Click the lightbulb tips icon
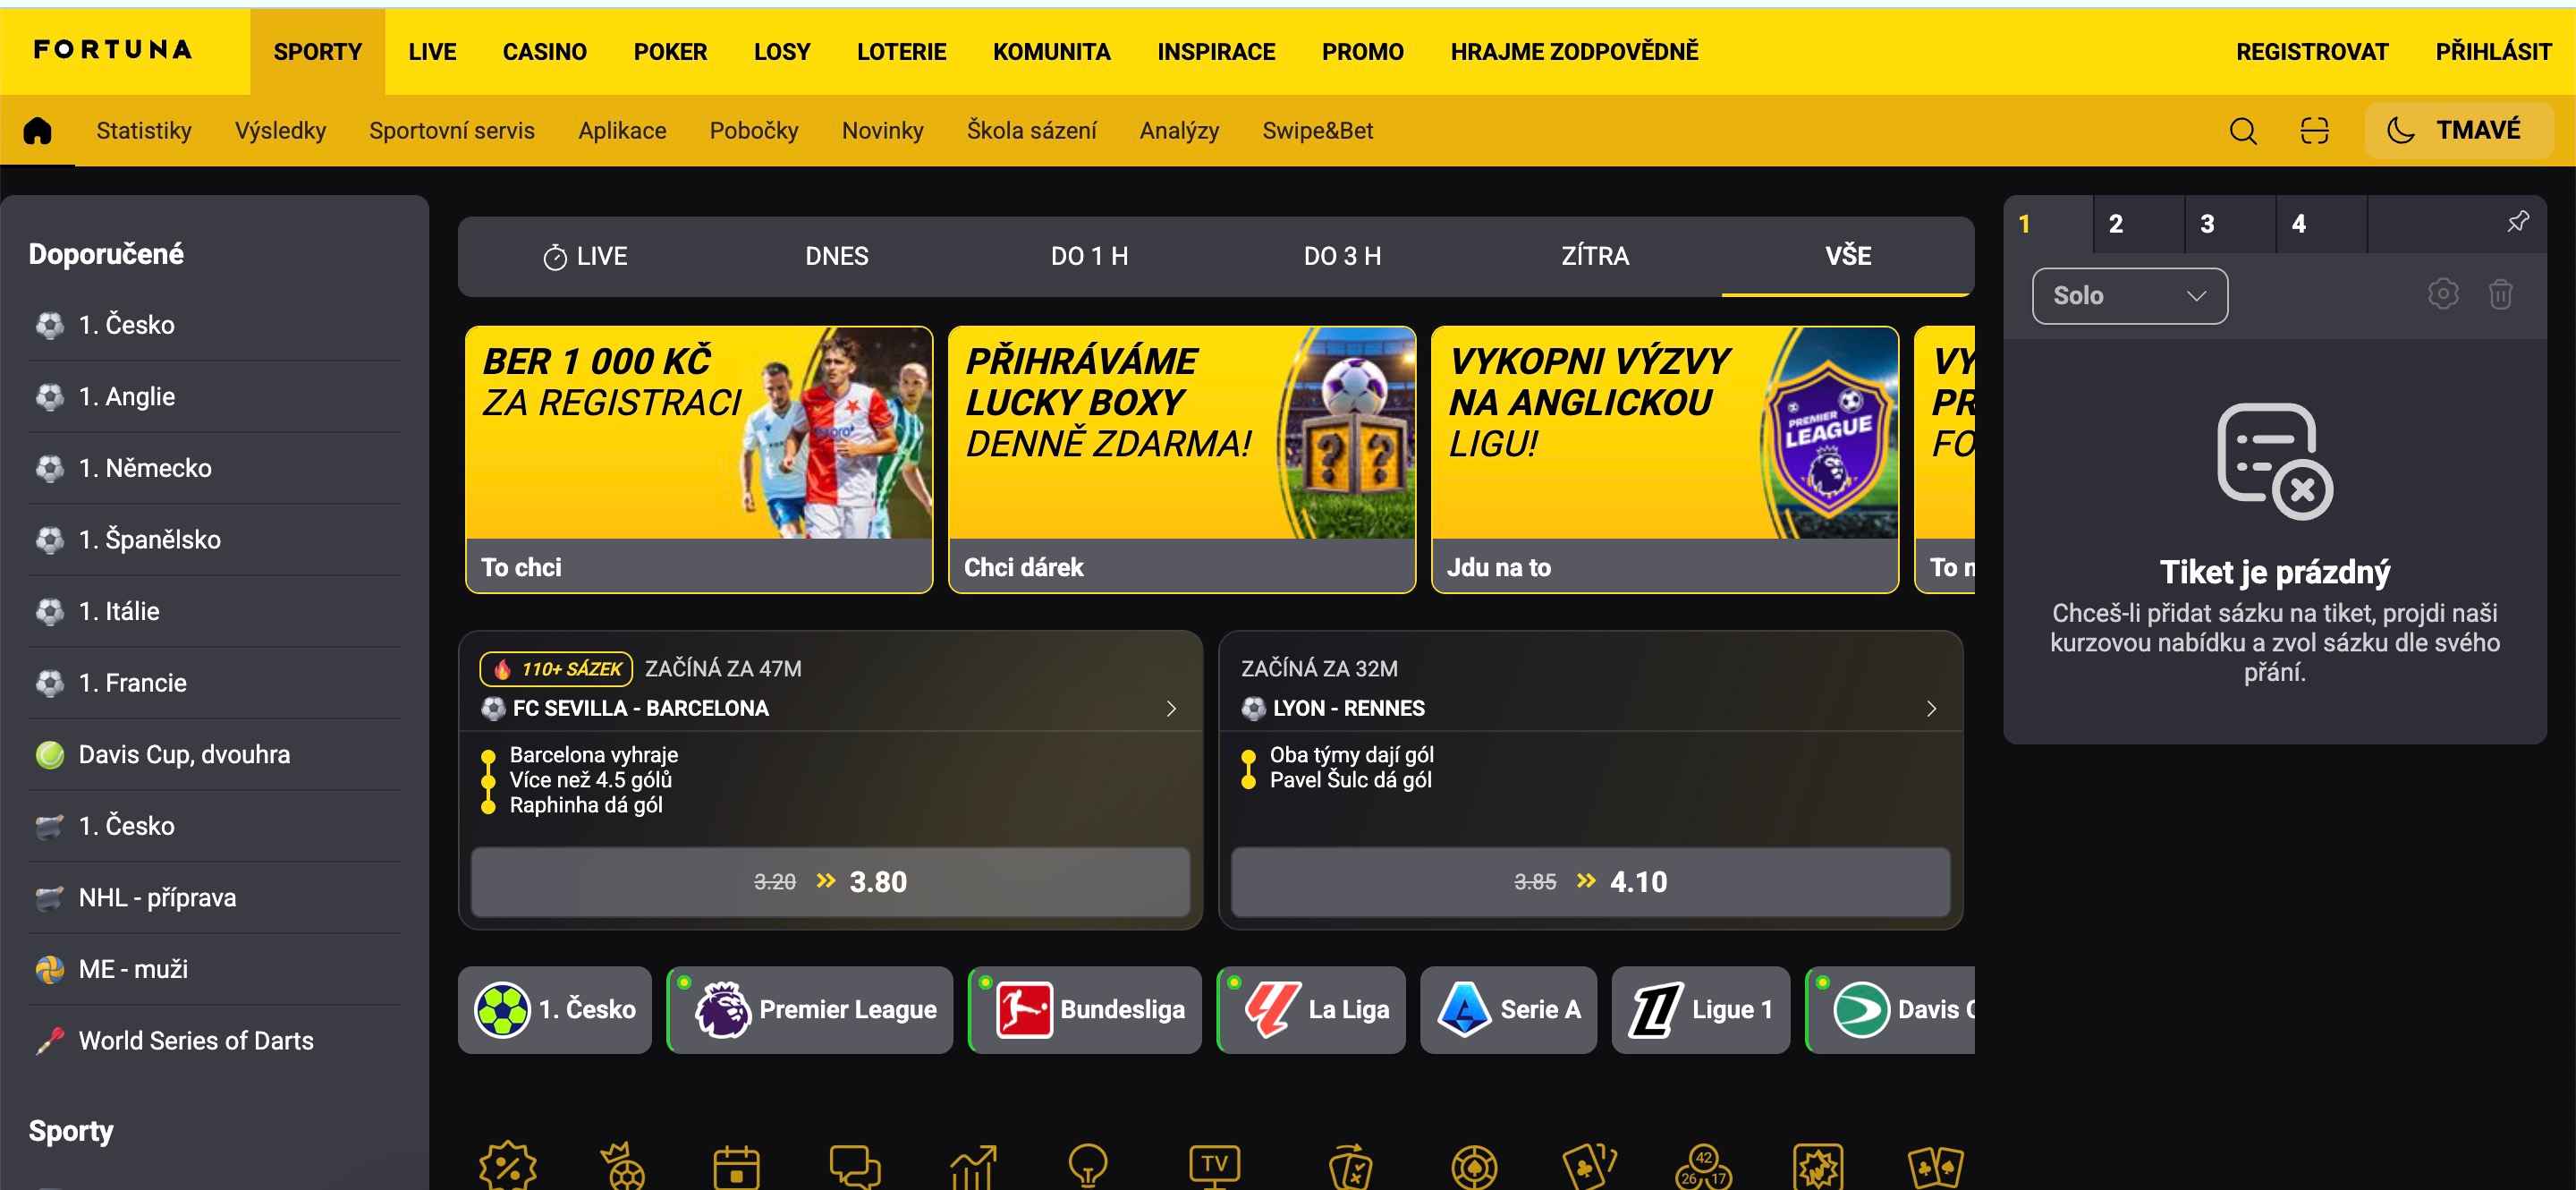Screen dimensions: 2576x1190 click(1088, 1166)
